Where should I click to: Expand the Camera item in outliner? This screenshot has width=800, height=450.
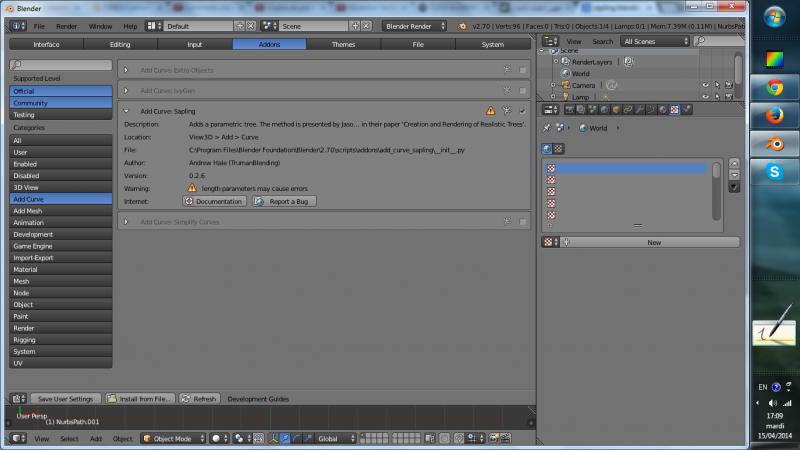pyautogui.click(x=553, y=85)
